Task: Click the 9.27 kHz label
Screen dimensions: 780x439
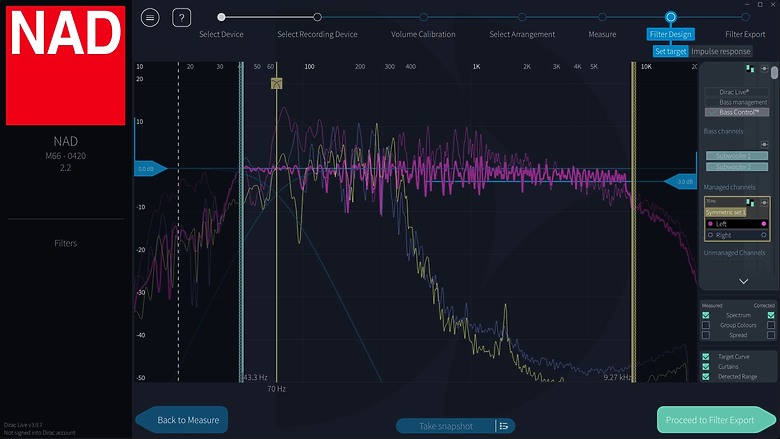Action: 617,377
